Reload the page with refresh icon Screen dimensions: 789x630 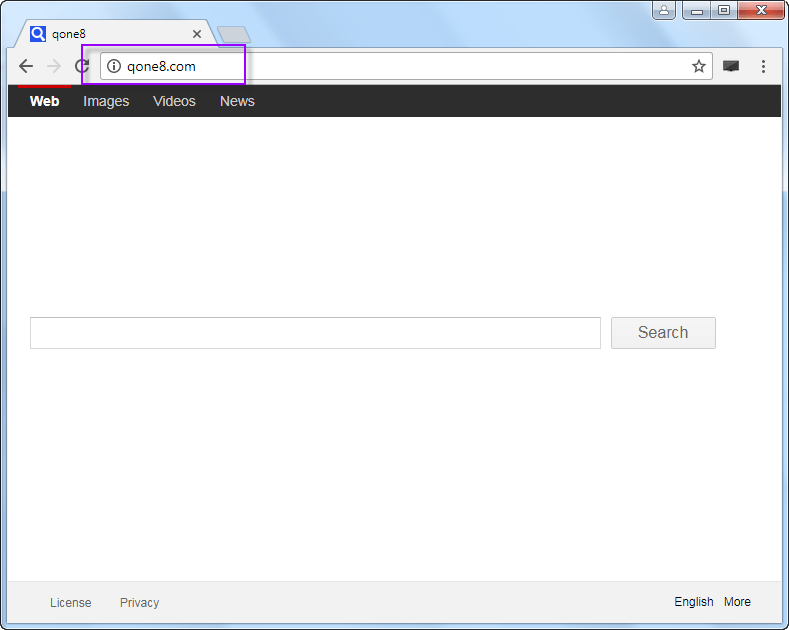coord(82,66)
